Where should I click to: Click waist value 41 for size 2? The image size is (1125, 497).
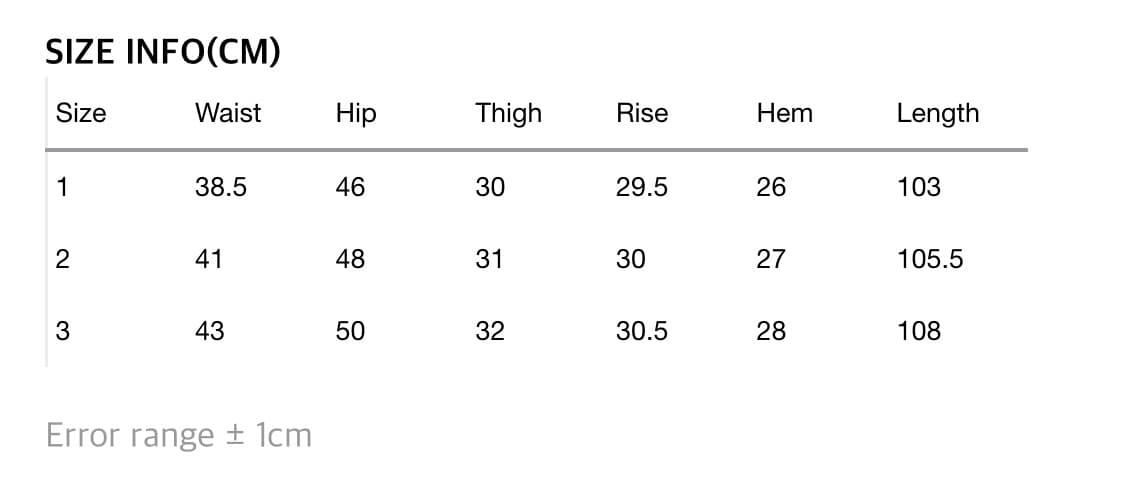(210, 259)
